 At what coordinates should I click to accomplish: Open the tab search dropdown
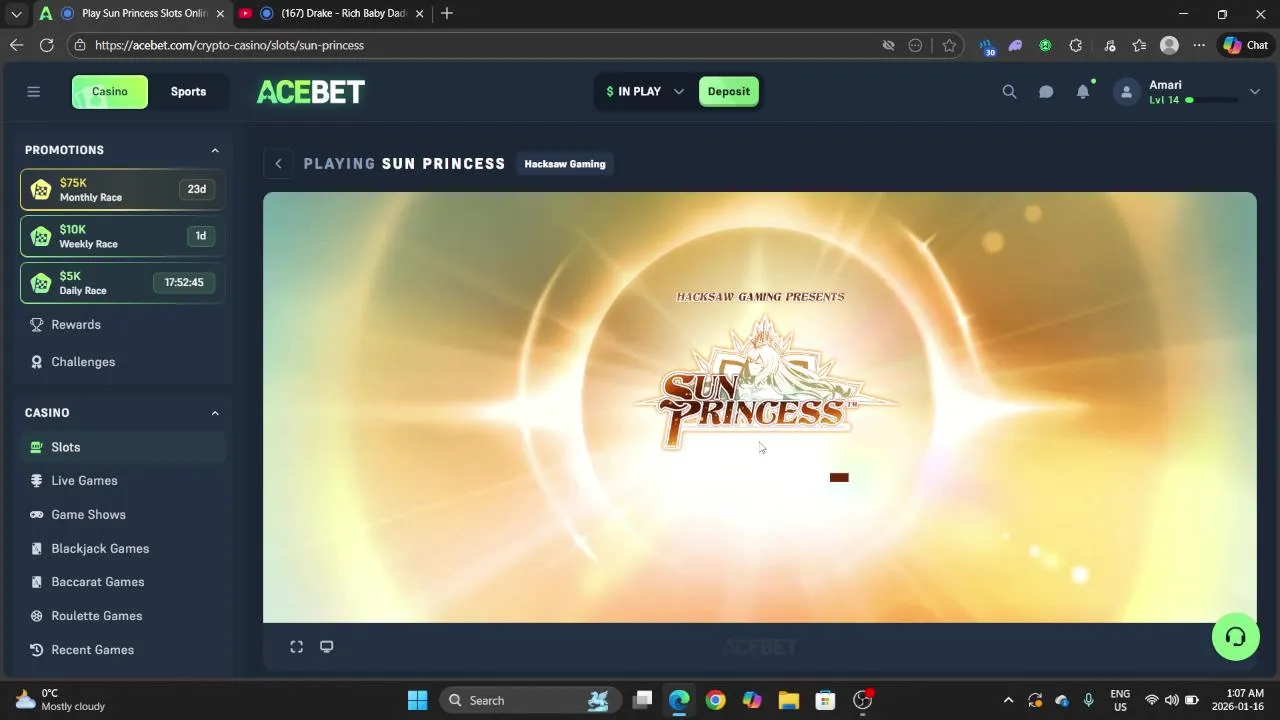click(16, 14)
